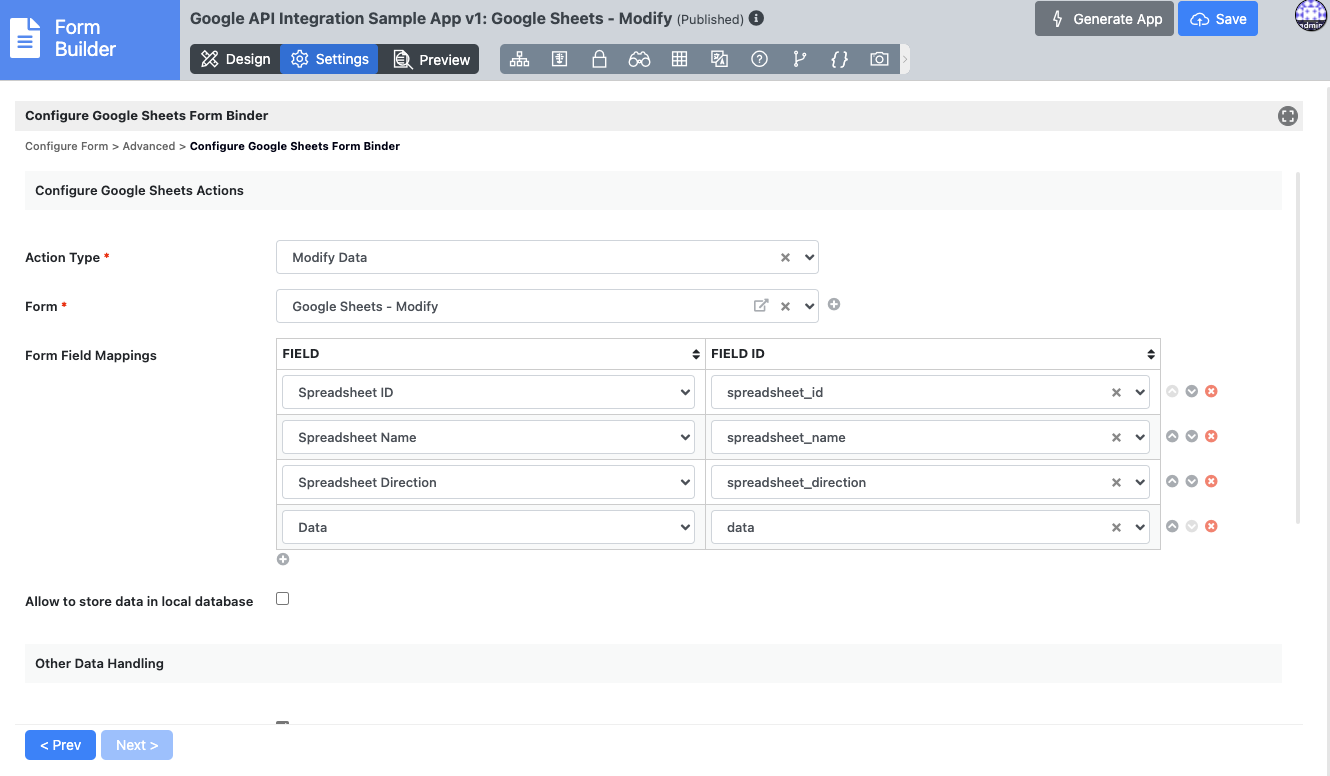Open the padlock permission icon in toolbar
Screen dimensions: 1330x776
pyautogui.click(x=599, y=59)
